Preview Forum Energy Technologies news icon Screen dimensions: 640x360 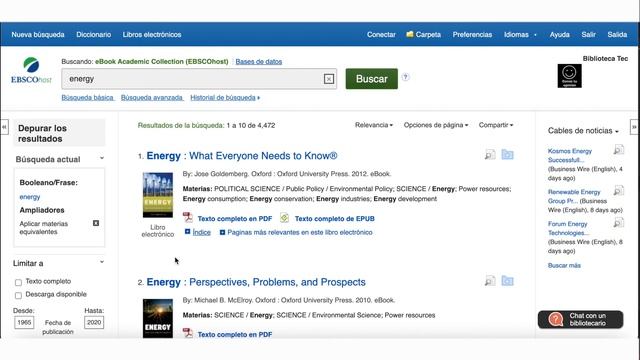[x=618, y=223]
